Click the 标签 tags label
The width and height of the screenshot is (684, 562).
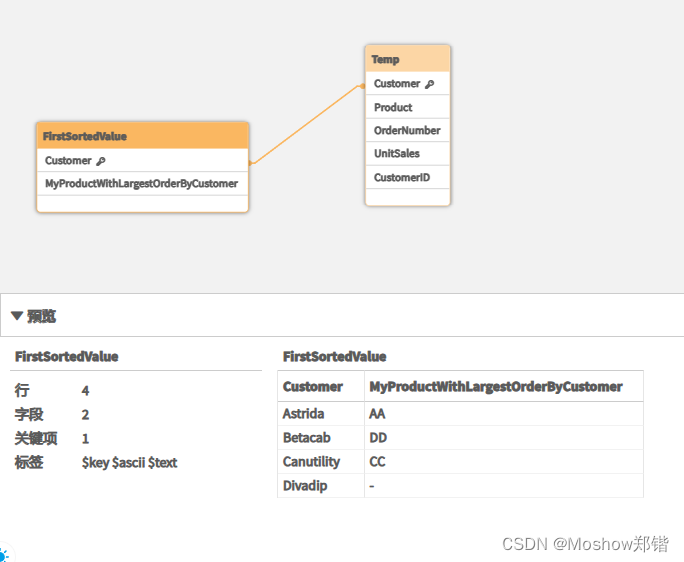[29, 462]
